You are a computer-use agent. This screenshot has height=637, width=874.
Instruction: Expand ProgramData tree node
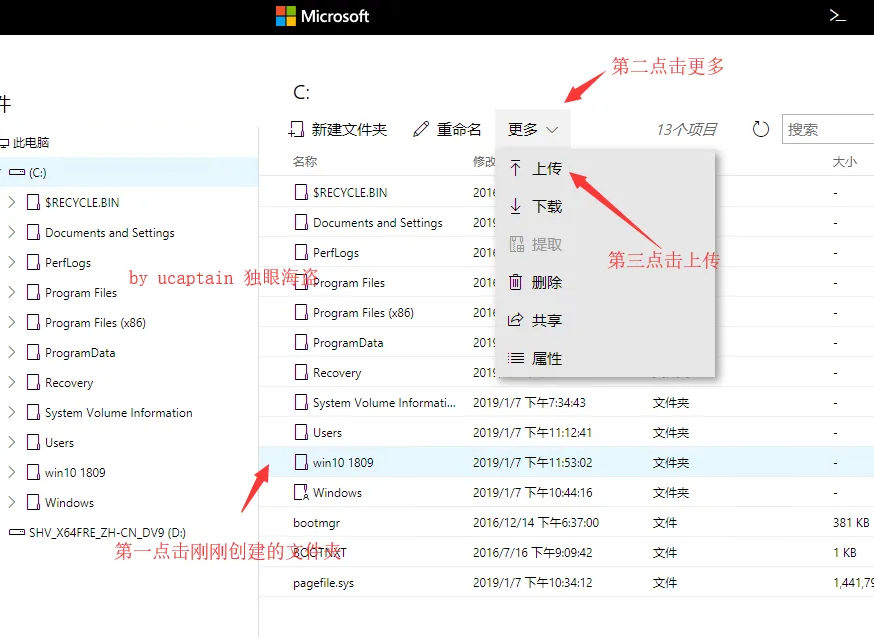pyautogui.click(x=12, y=352)
